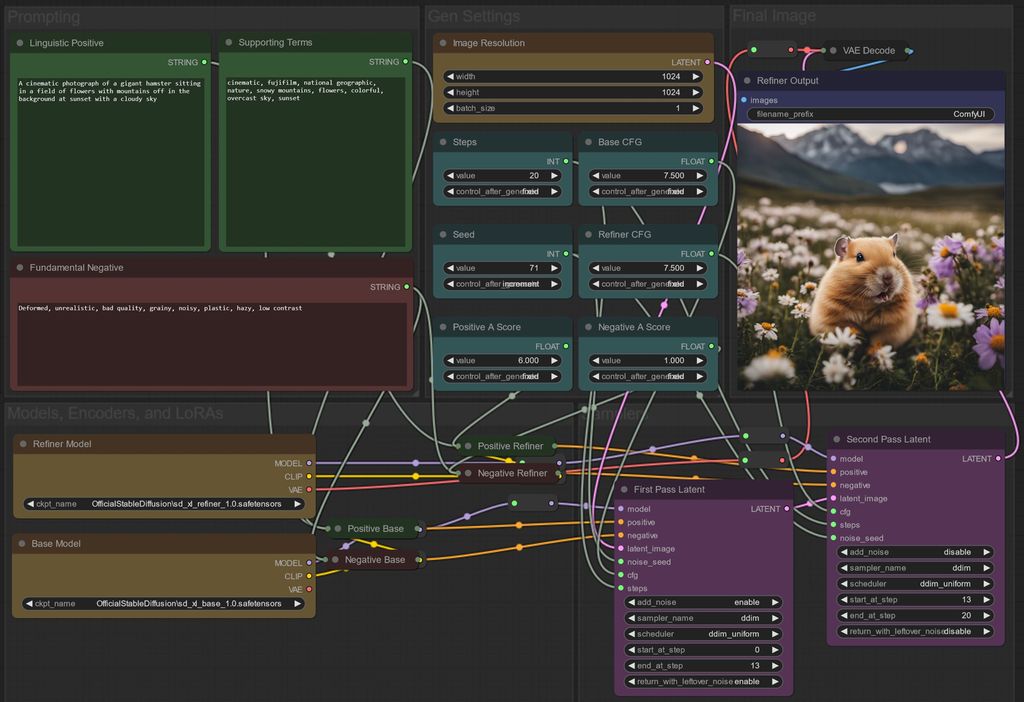1024x702 pixels.
Task: Click the latent_image input port on First Pass Latent
Action: (x=621, y=548)
